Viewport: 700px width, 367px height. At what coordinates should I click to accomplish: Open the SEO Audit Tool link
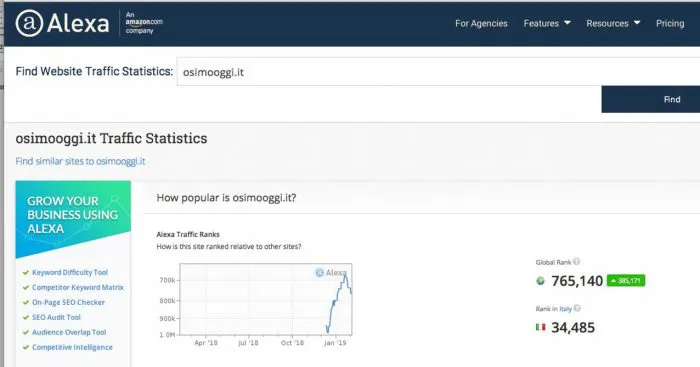pos(56,317)
